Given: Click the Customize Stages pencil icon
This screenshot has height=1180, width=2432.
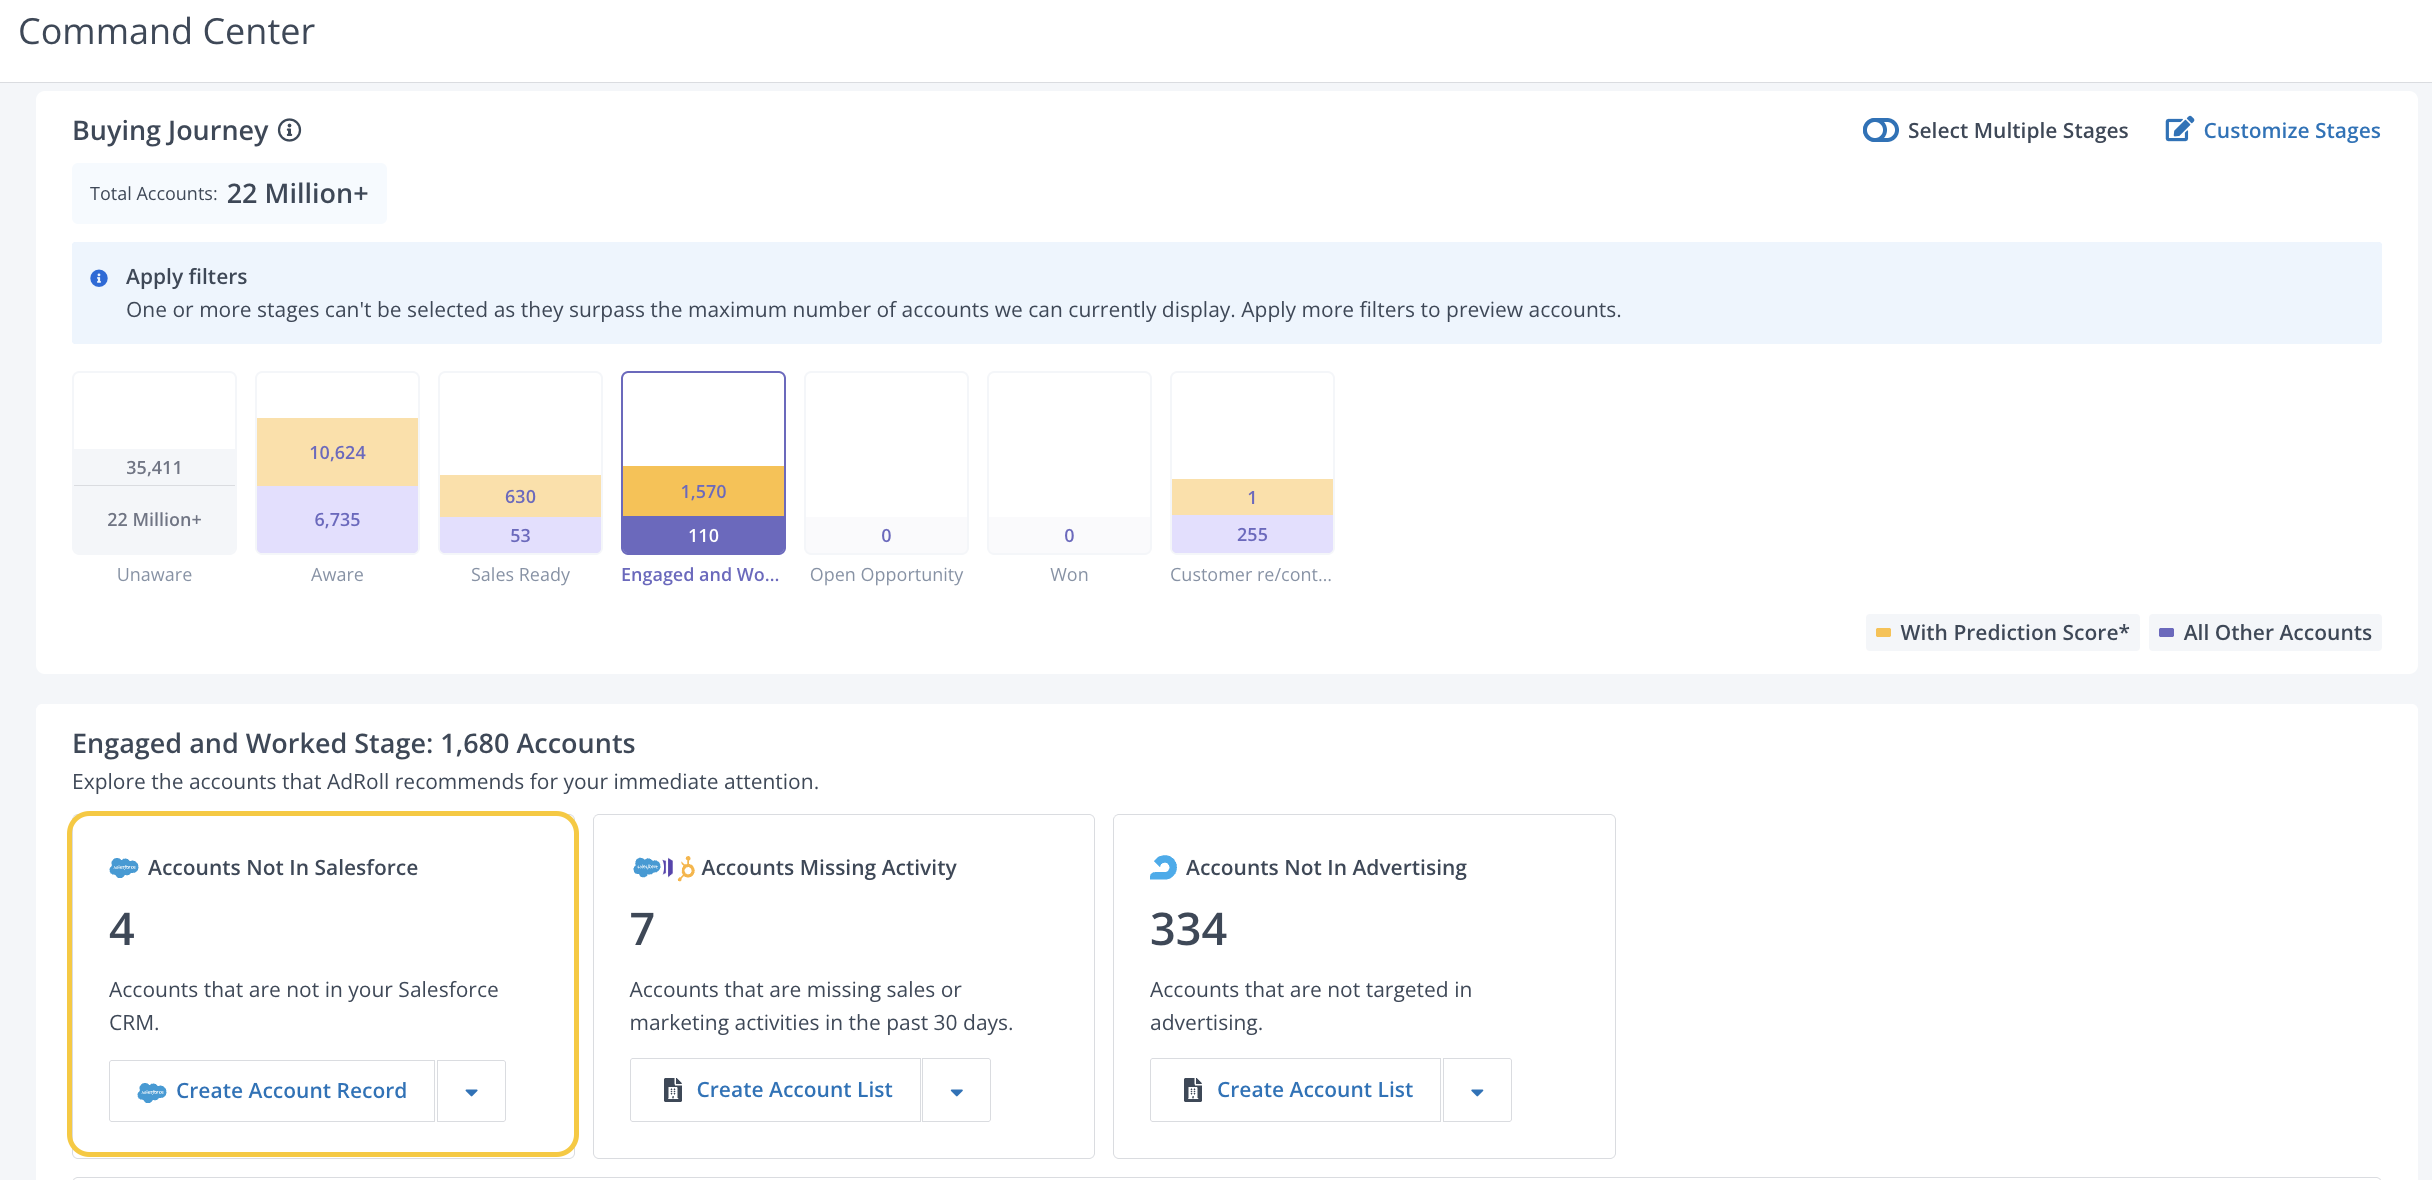Looking at the screenshot, I should [x=2179, y=130].
